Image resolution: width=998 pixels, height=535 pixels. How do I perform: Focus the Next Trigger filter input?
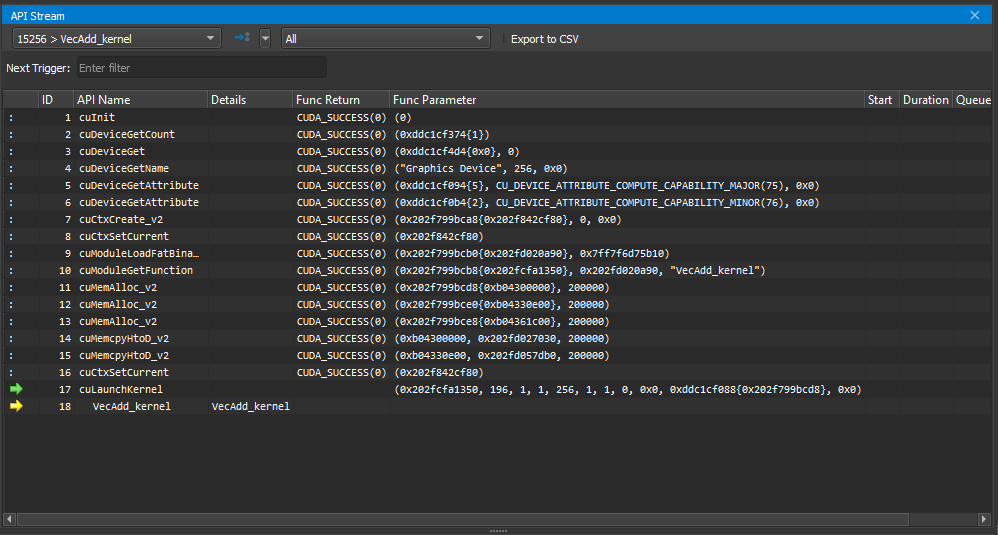coord(200,68)
